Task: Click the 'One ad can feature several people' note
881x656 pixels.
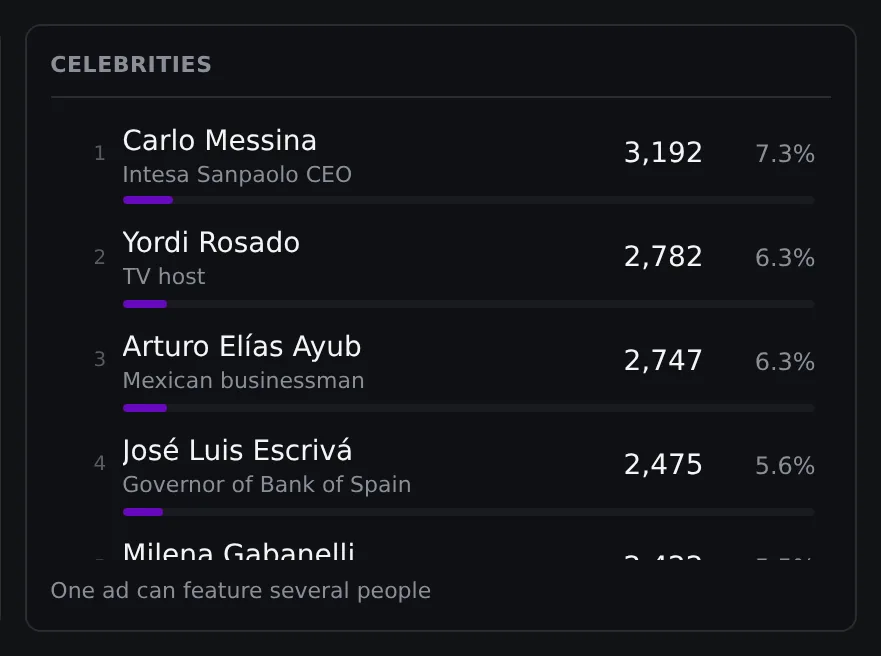Action: click(x=240, y=591)
